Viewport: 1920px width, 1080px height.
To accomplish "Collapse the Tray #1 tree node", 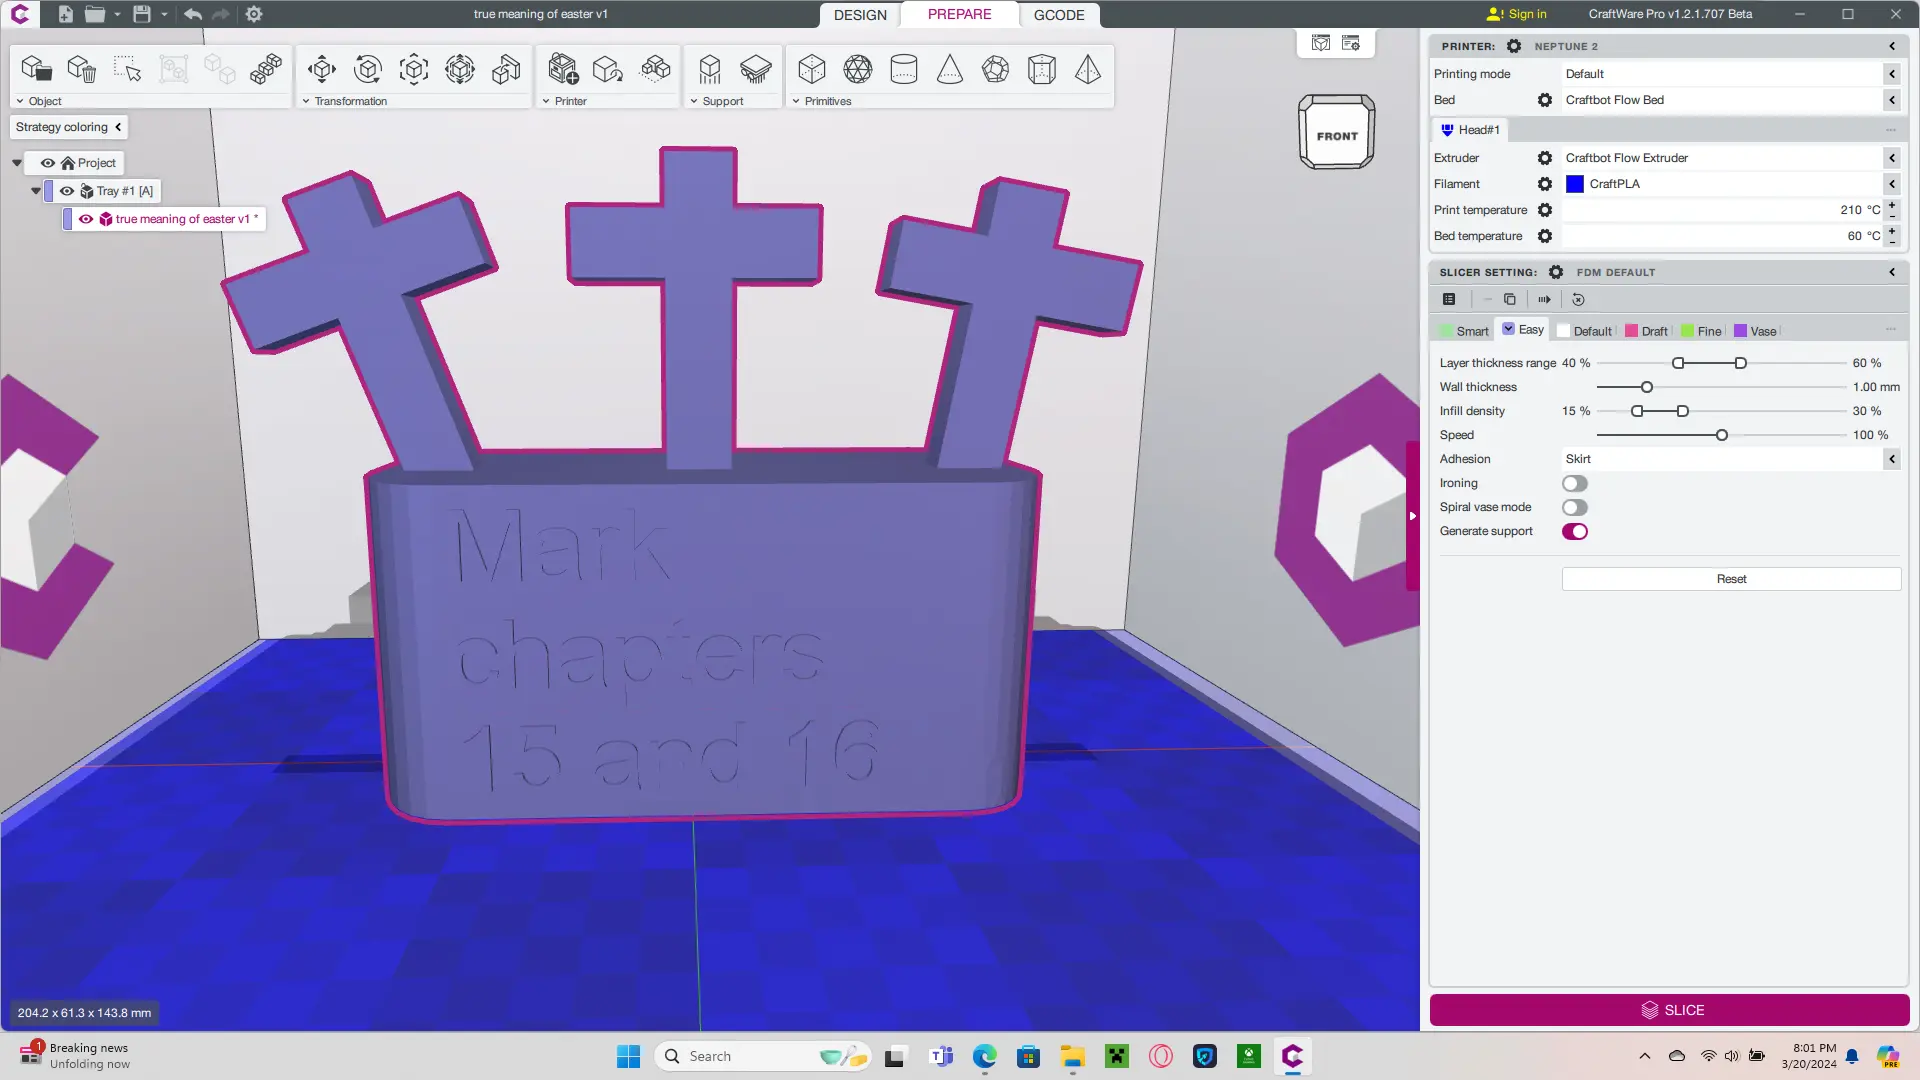I will 36,191.
